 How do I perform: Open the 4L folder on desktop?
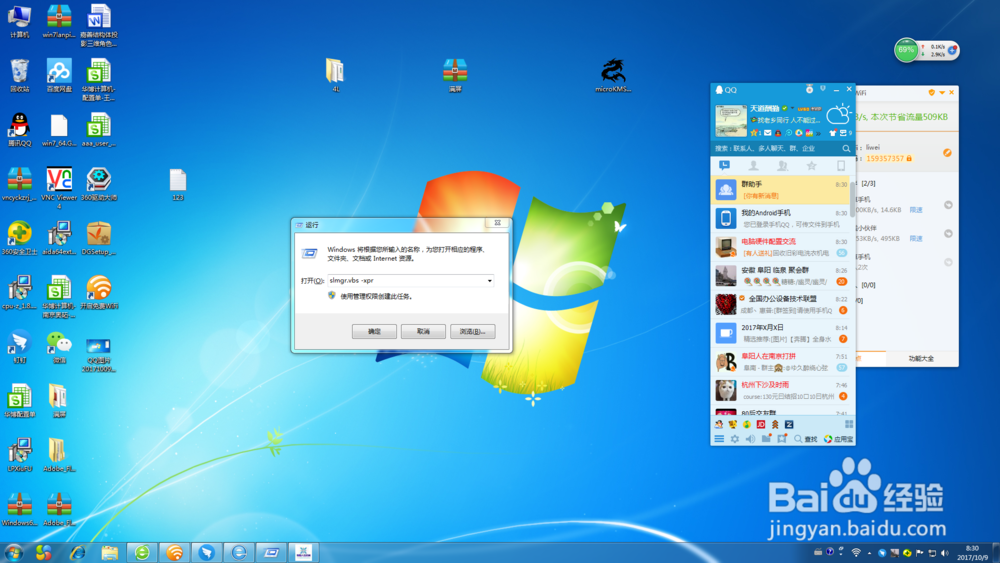(x=335, y=75)
